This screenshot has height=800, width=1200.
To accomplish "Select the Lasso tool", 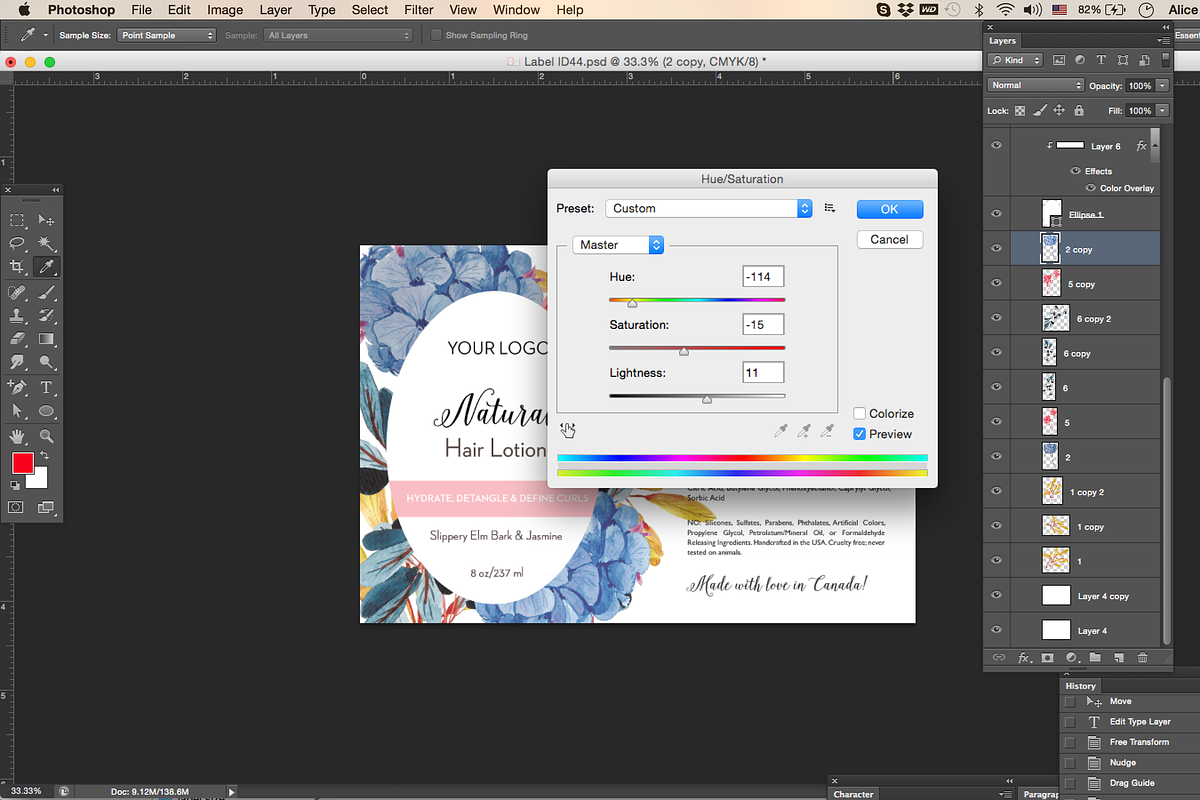I will pos(17,244).
